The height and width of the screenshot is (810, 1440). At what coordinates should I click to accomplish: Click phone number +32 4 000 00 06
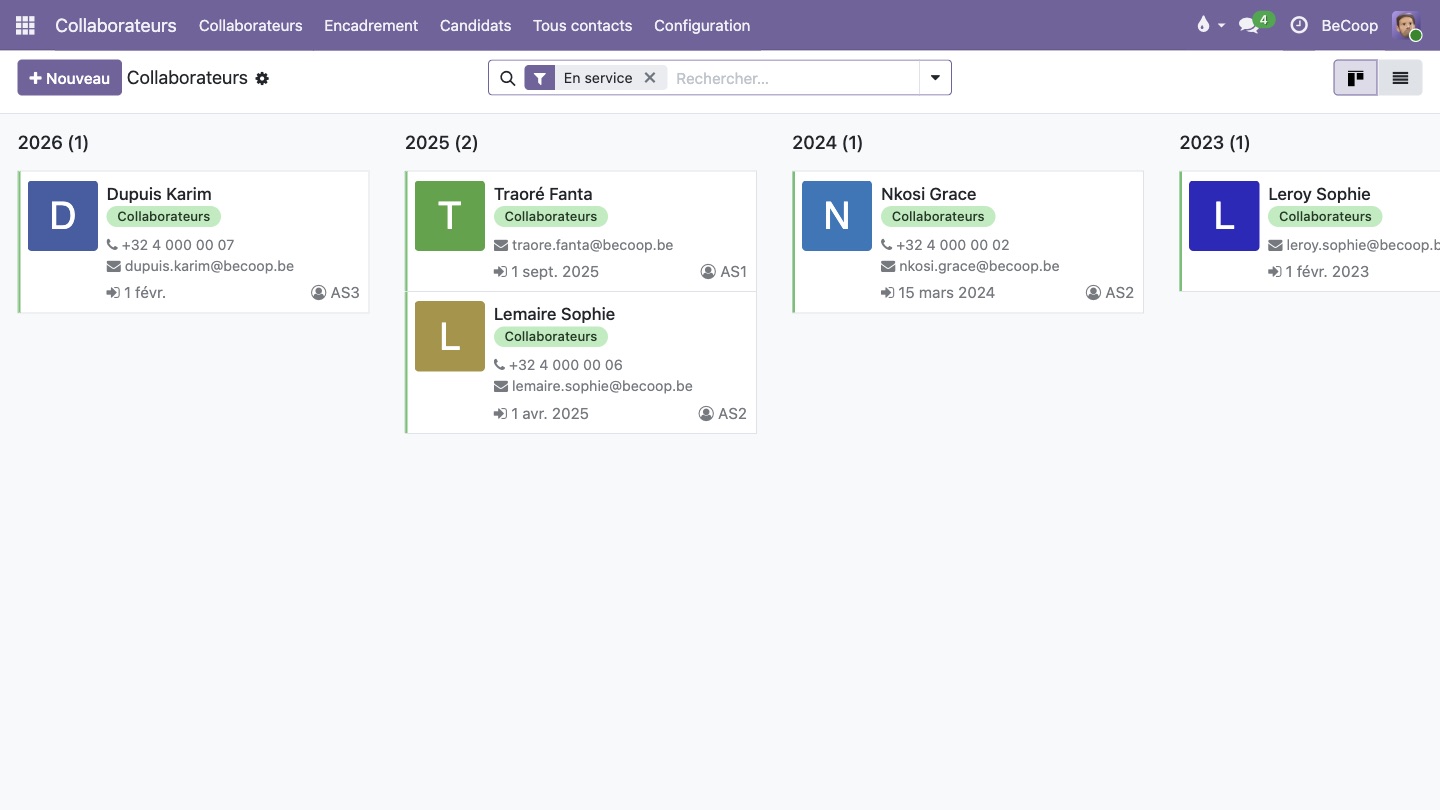coord(566,365)
